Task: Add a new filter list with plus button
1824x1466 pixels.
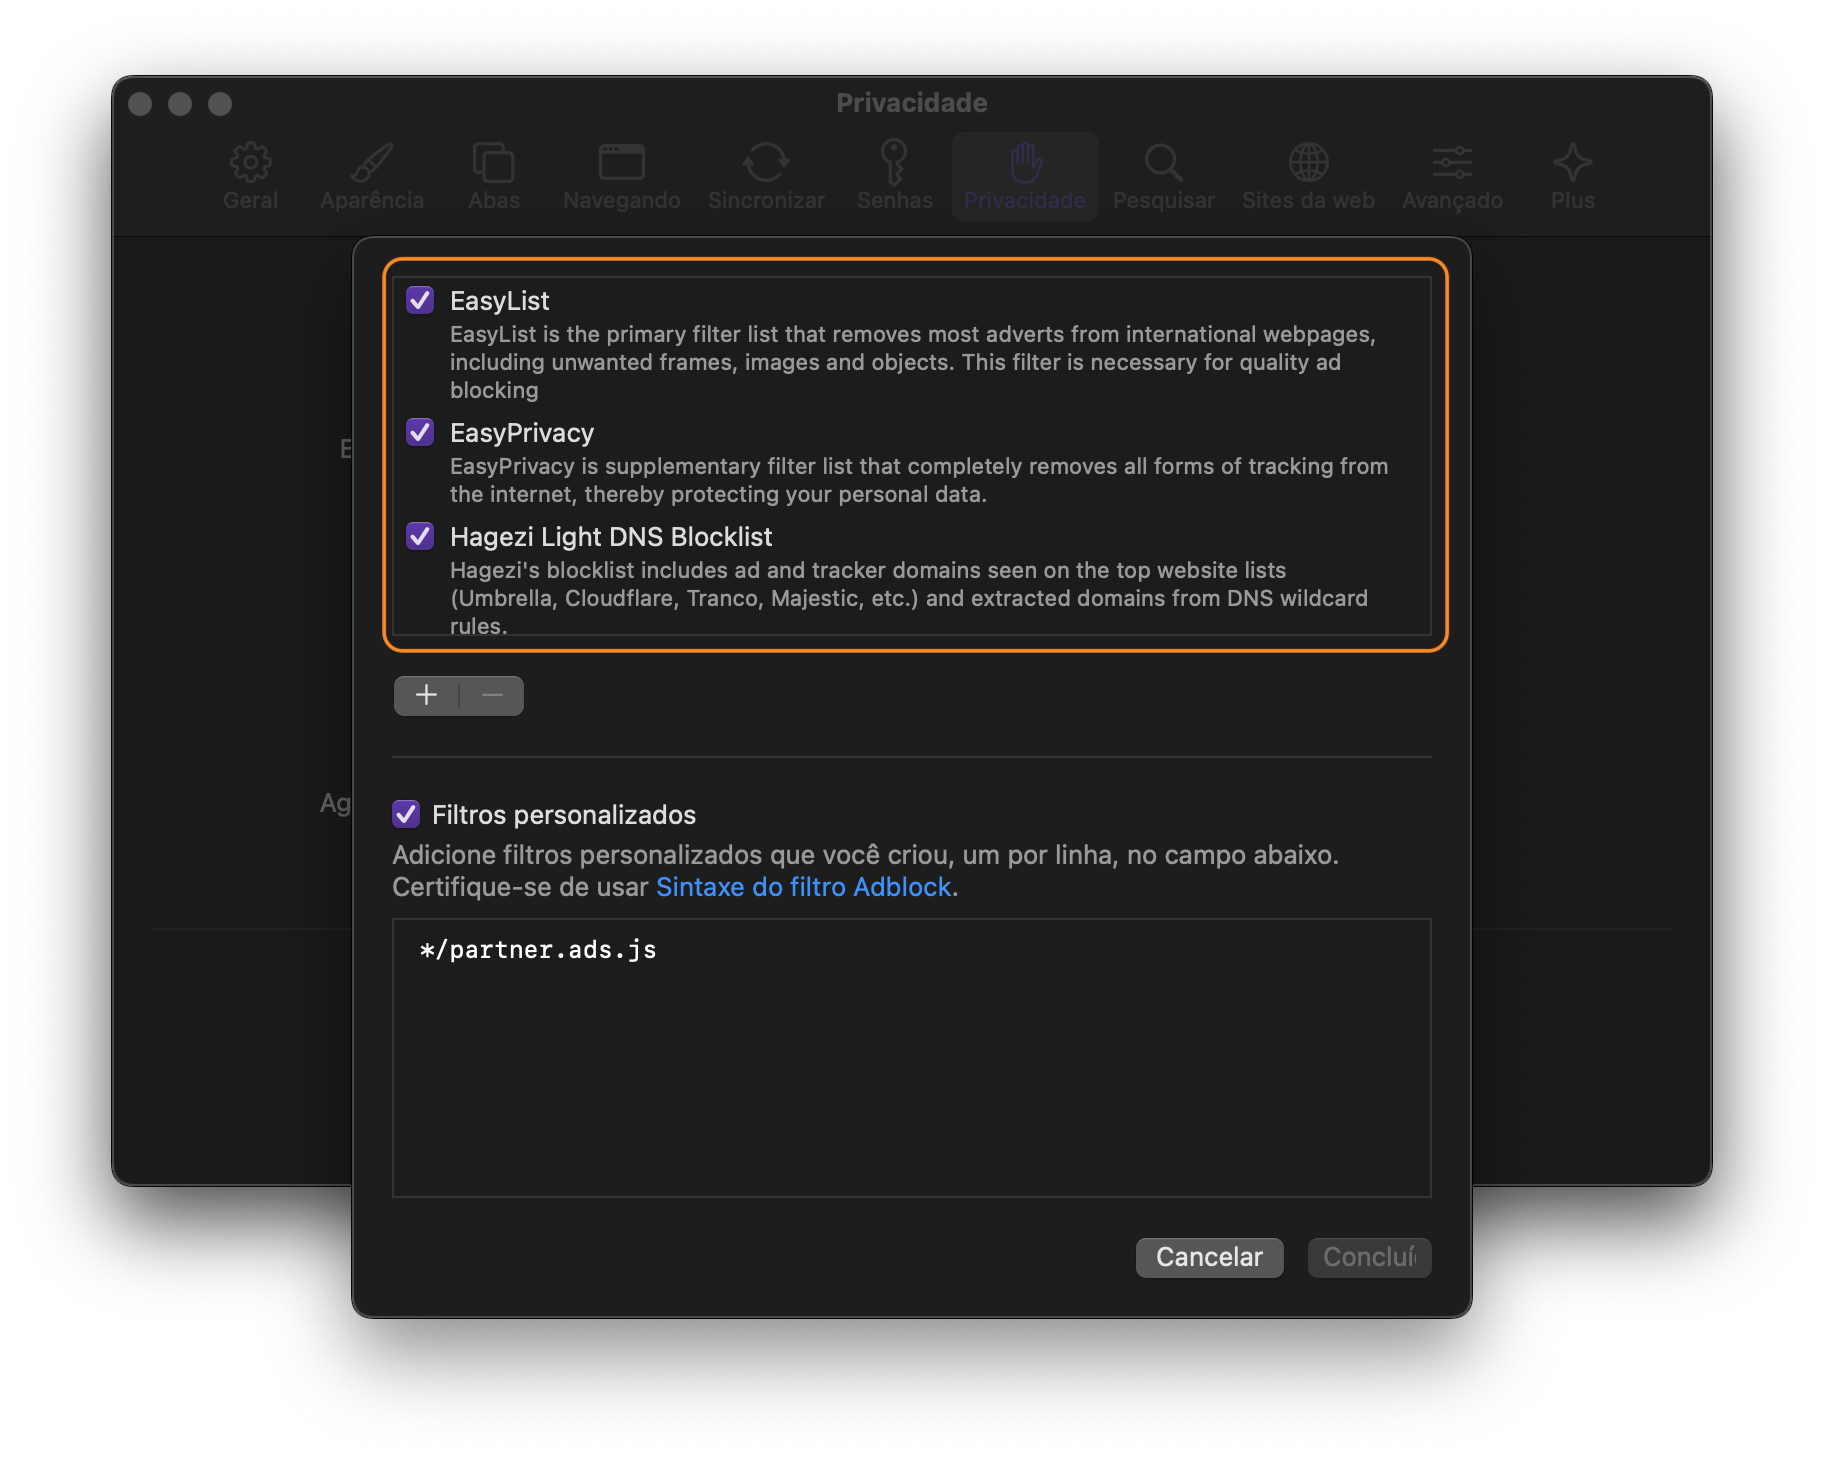Action: coord(427,696)
